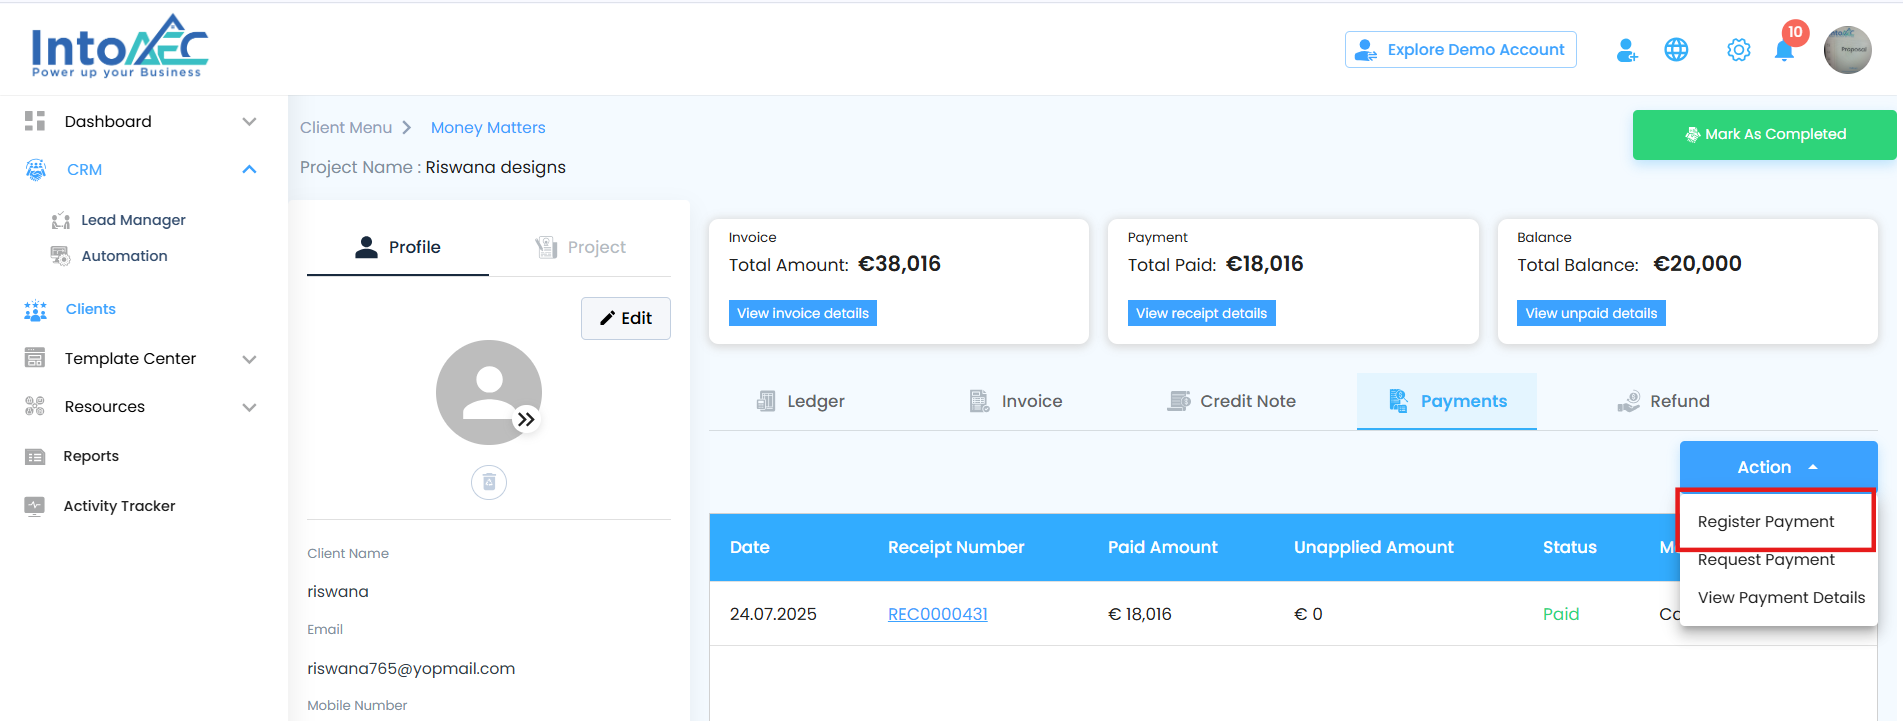1903x721 pixels.
Task: Choose View Payment Details menu option
Action: tap(1781, 598)
